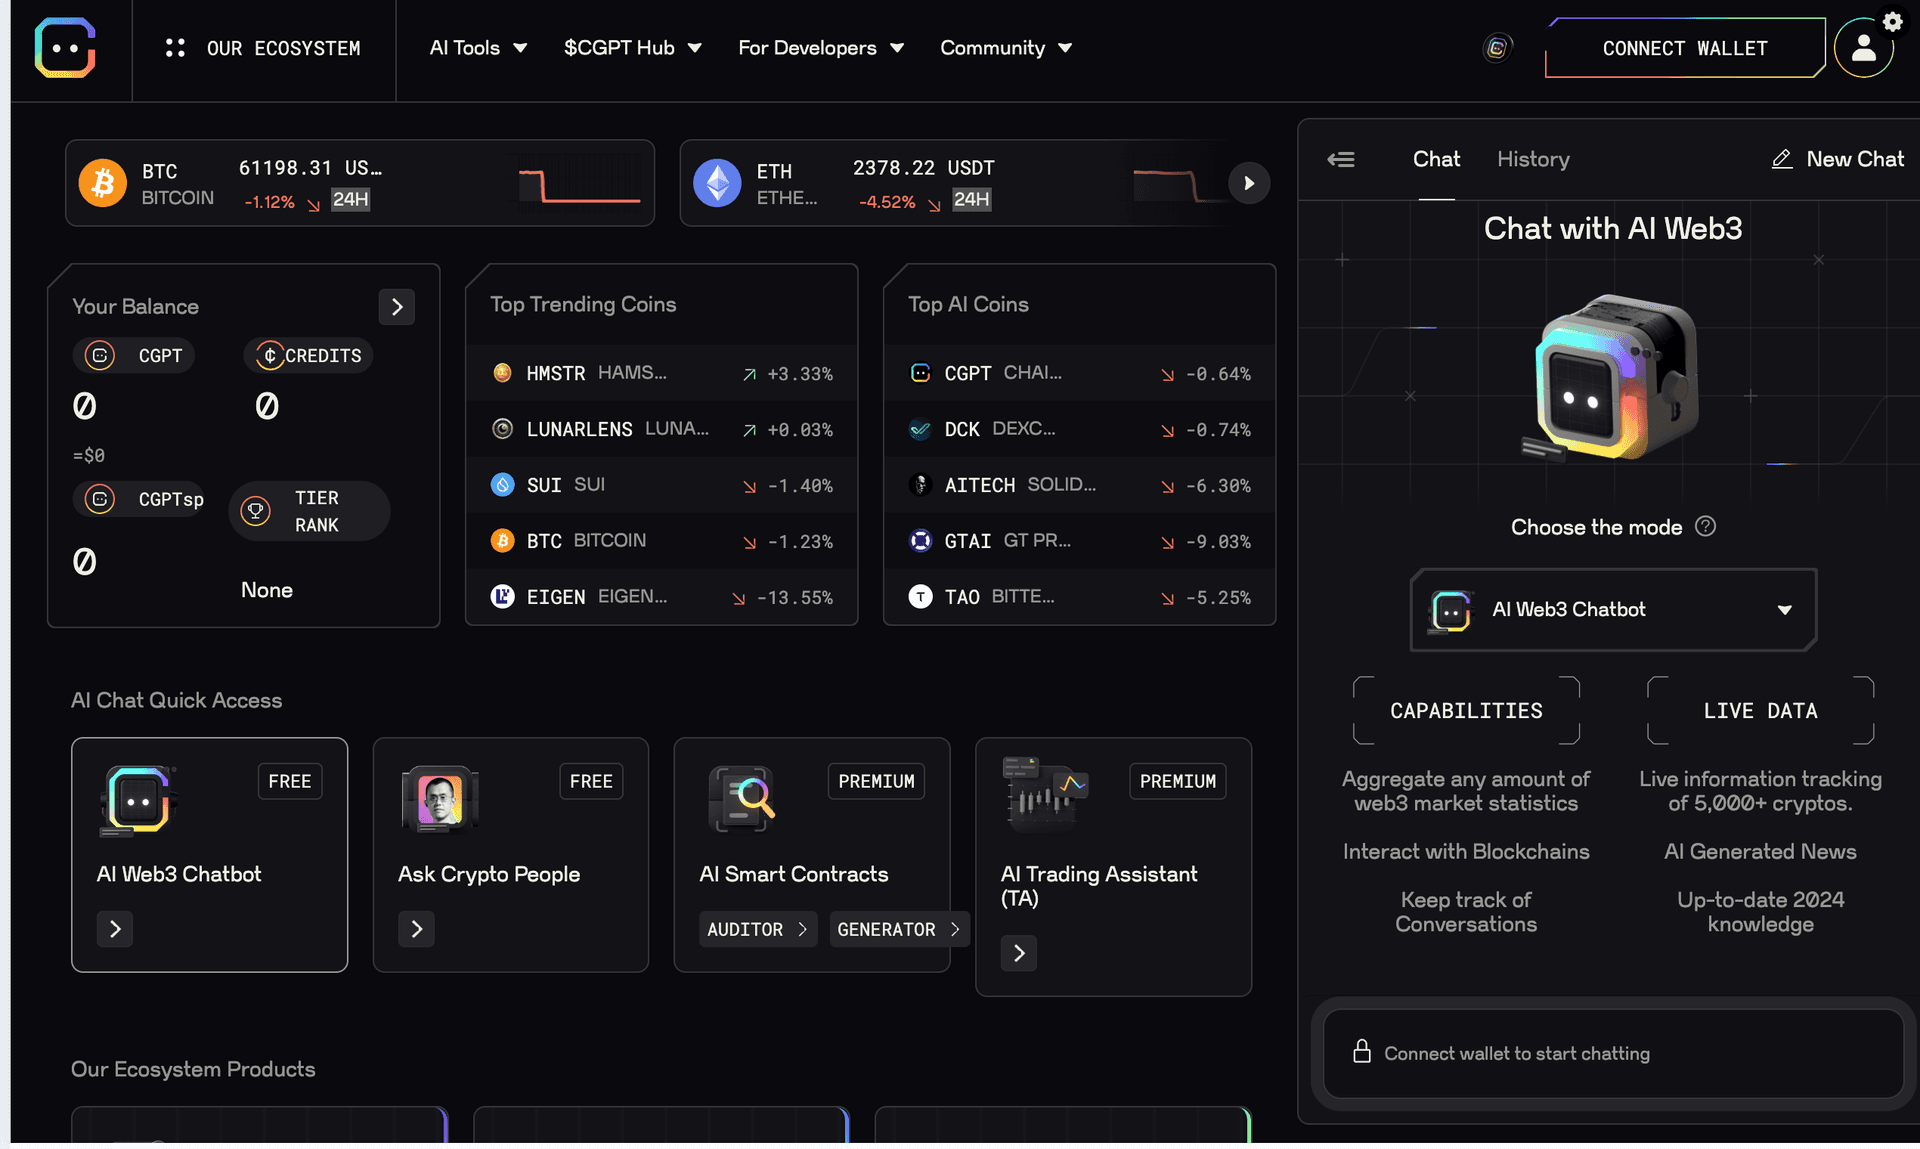1920x1149 pixels.
Task: Expand the For Developers dropdown
Action: [x=821, y=48]
